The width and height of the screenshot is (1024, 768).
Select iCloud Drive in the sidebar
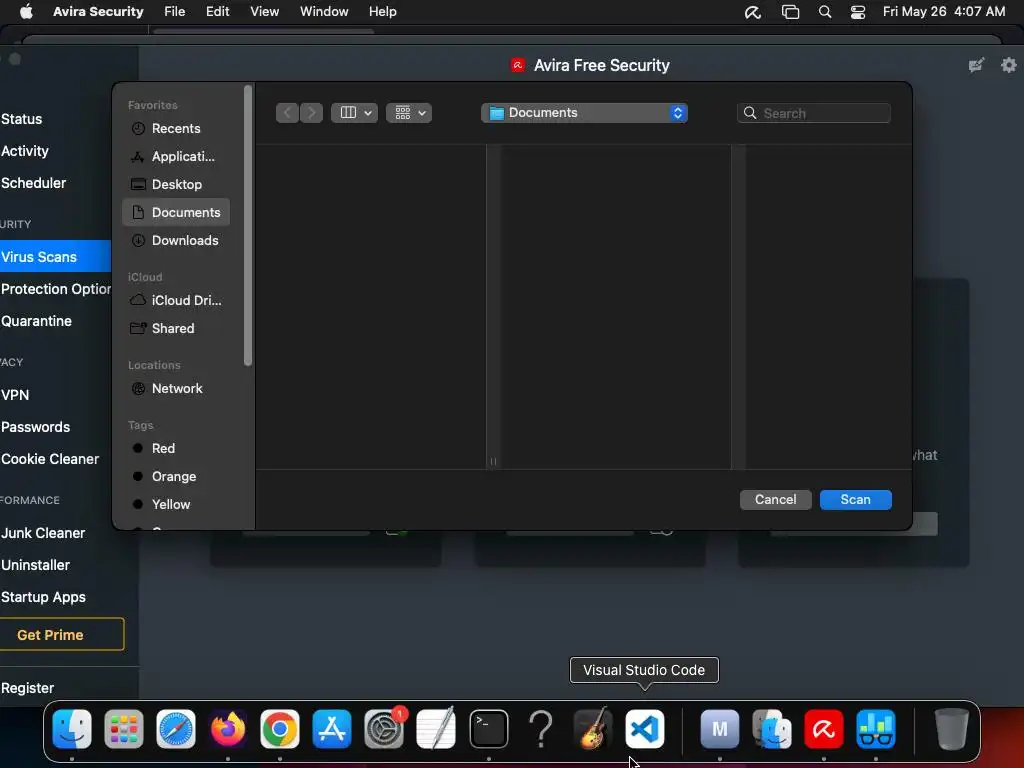tap(176, 300)
